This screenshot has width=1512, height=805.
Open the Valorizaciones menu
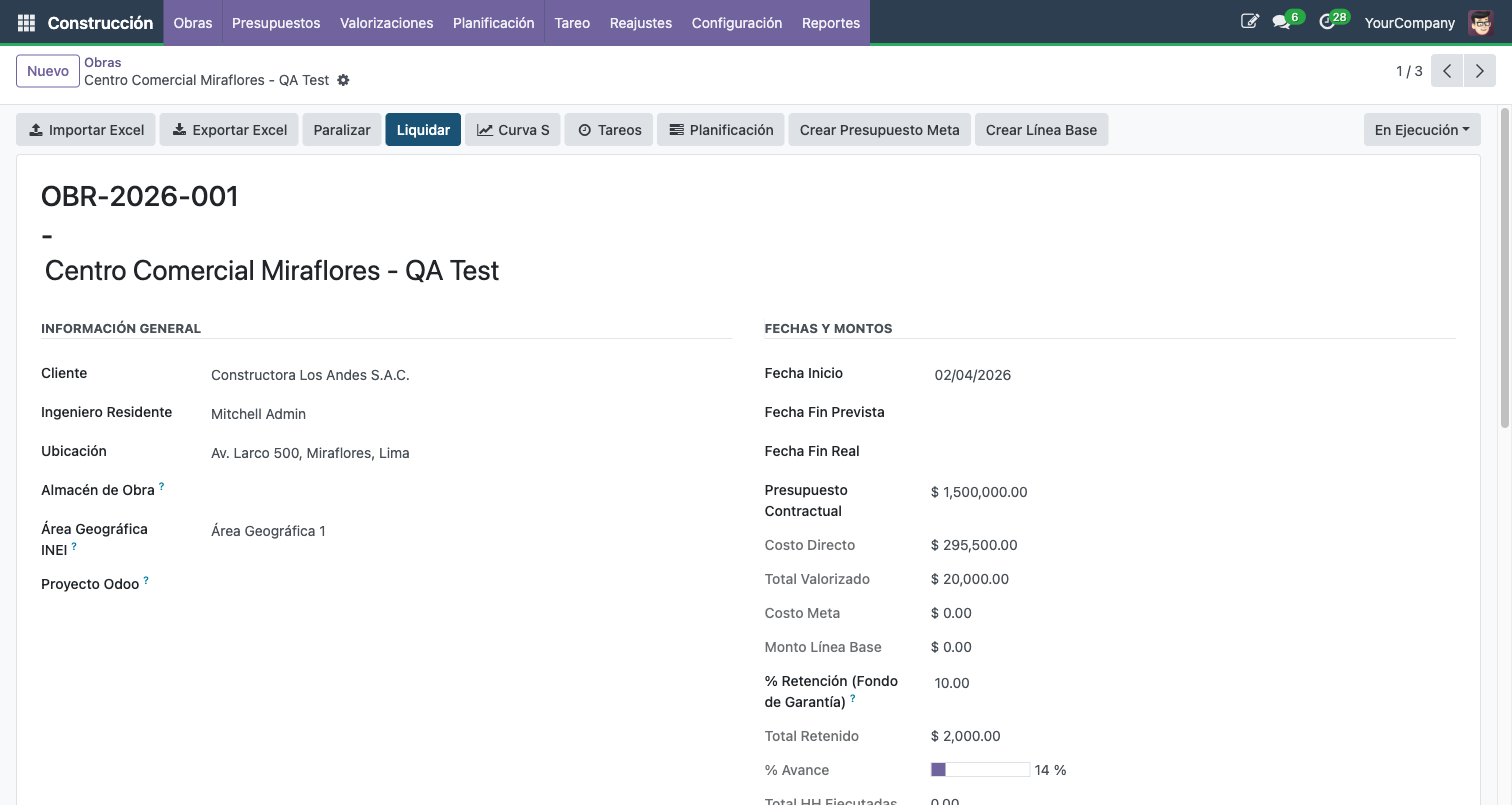[386, 23]
